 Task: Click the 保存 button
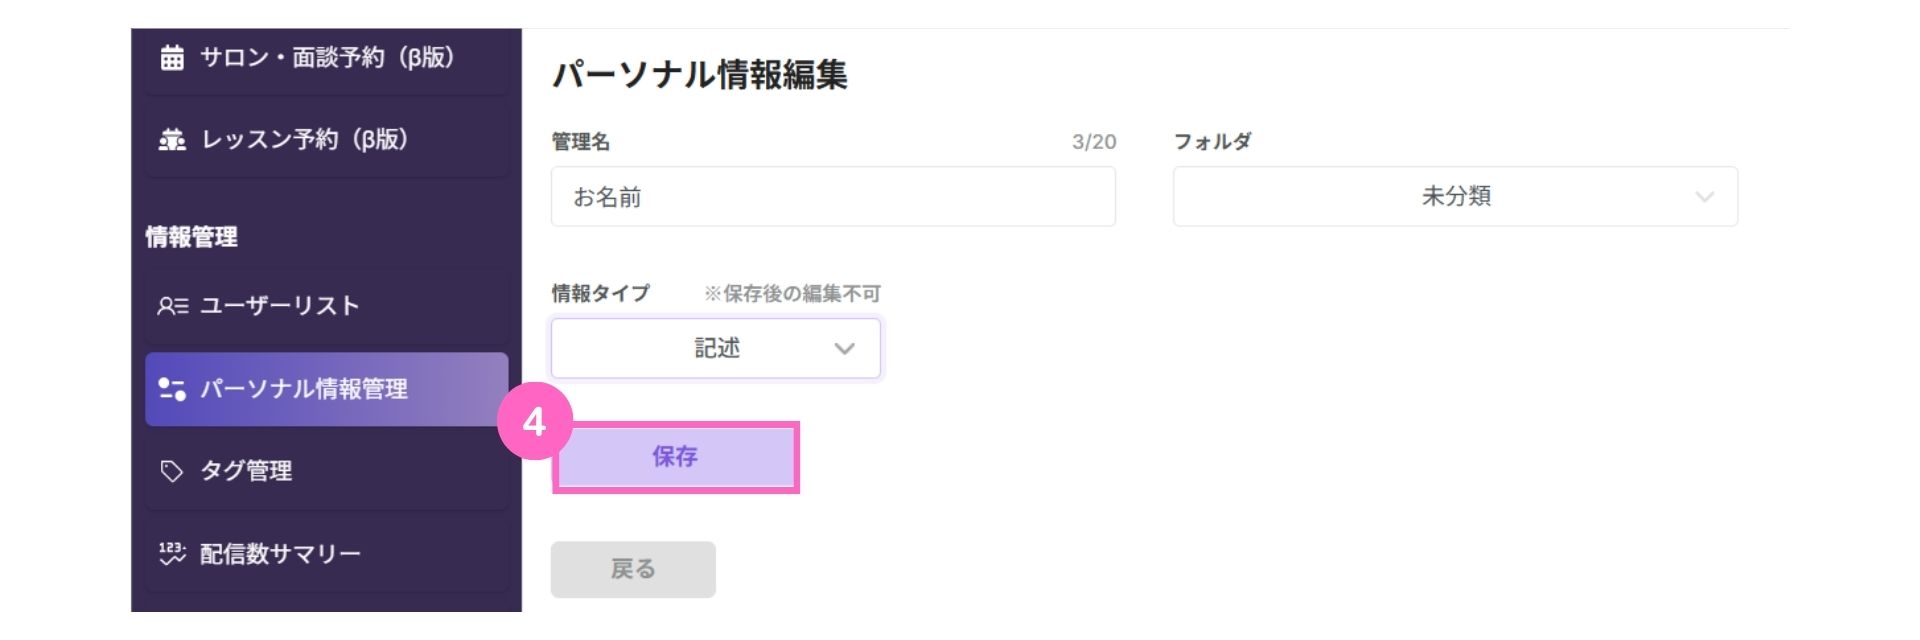tap(675, 457)
